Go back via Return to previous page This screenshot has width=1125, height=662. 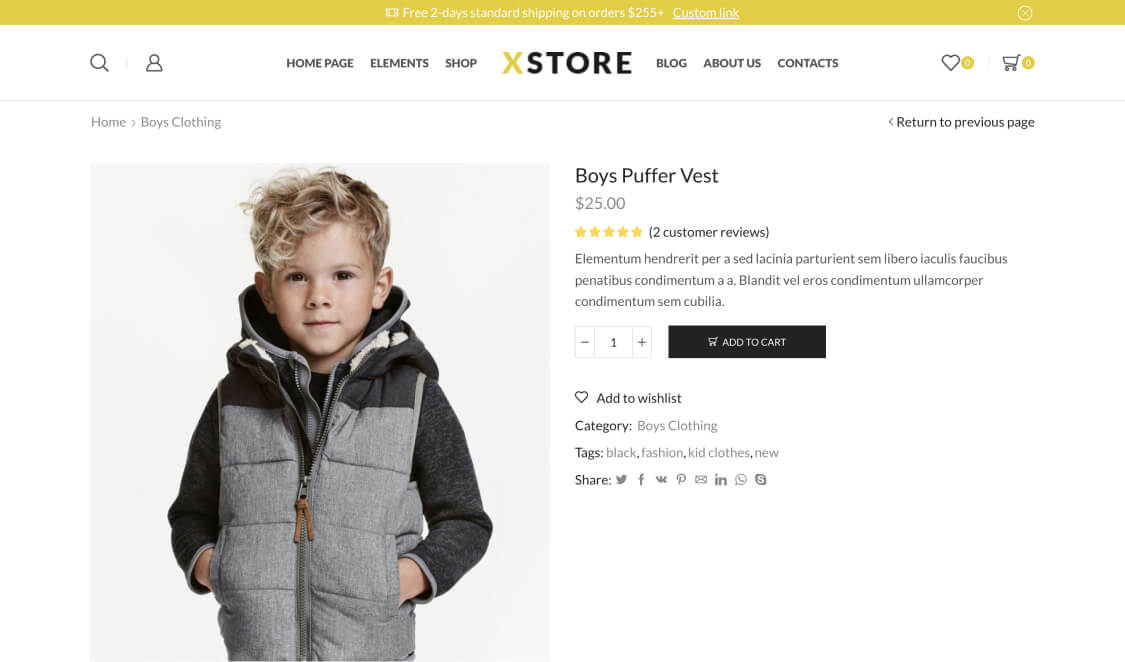[964, 122]
